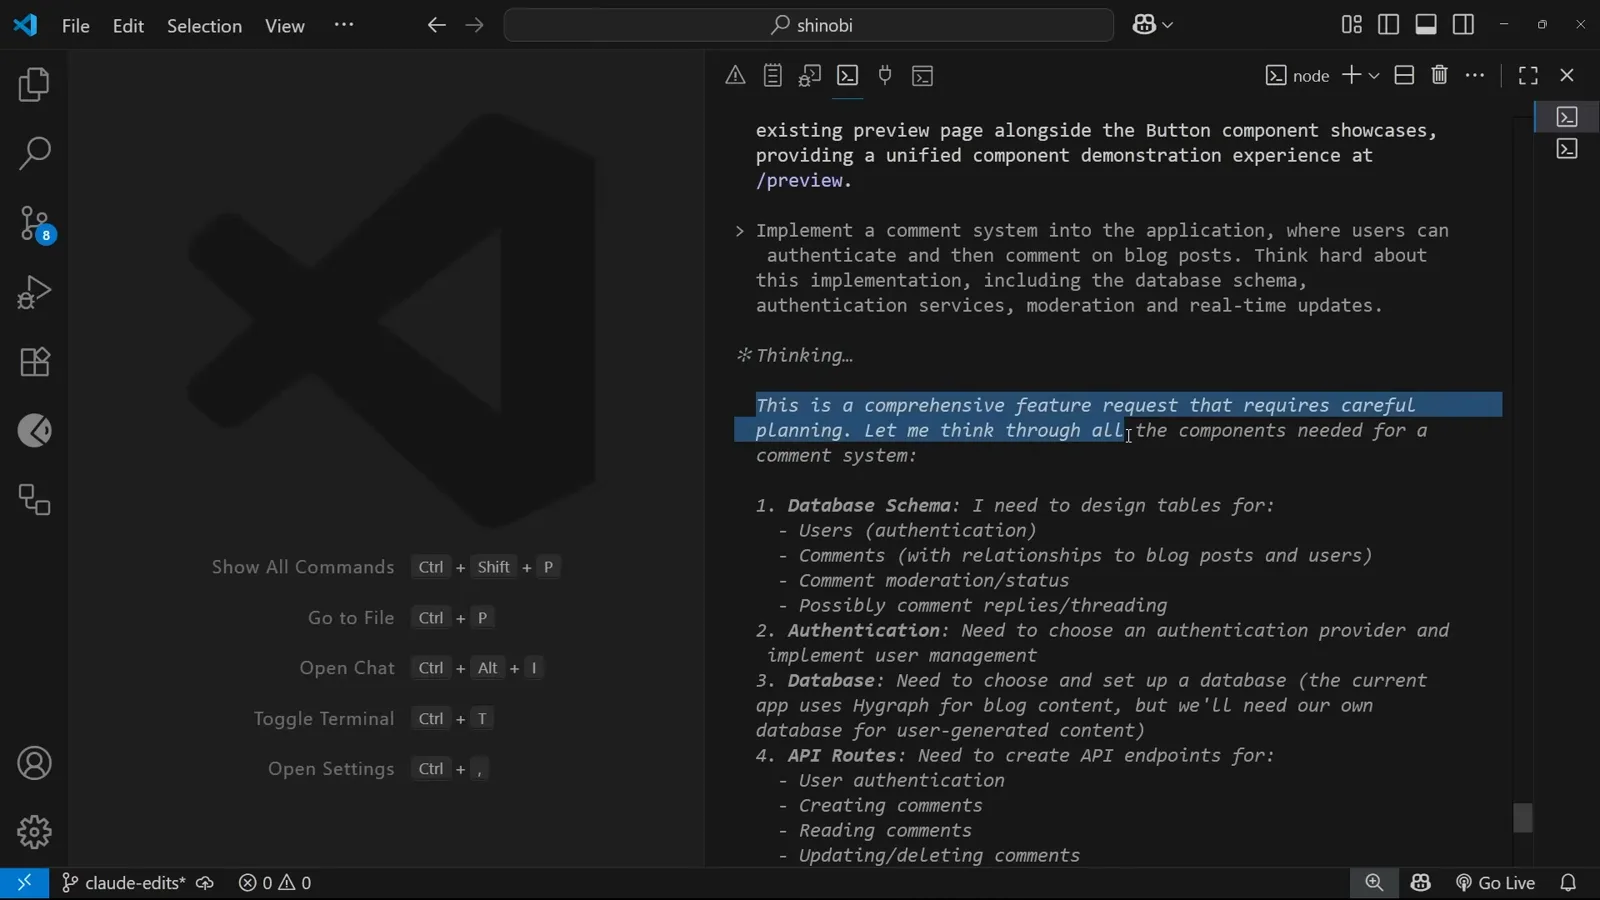Click 'Database Schema' heading in terminal output
Image resolution: width=1600 pixels, height=900 pixels.
(x=868, y=506)
